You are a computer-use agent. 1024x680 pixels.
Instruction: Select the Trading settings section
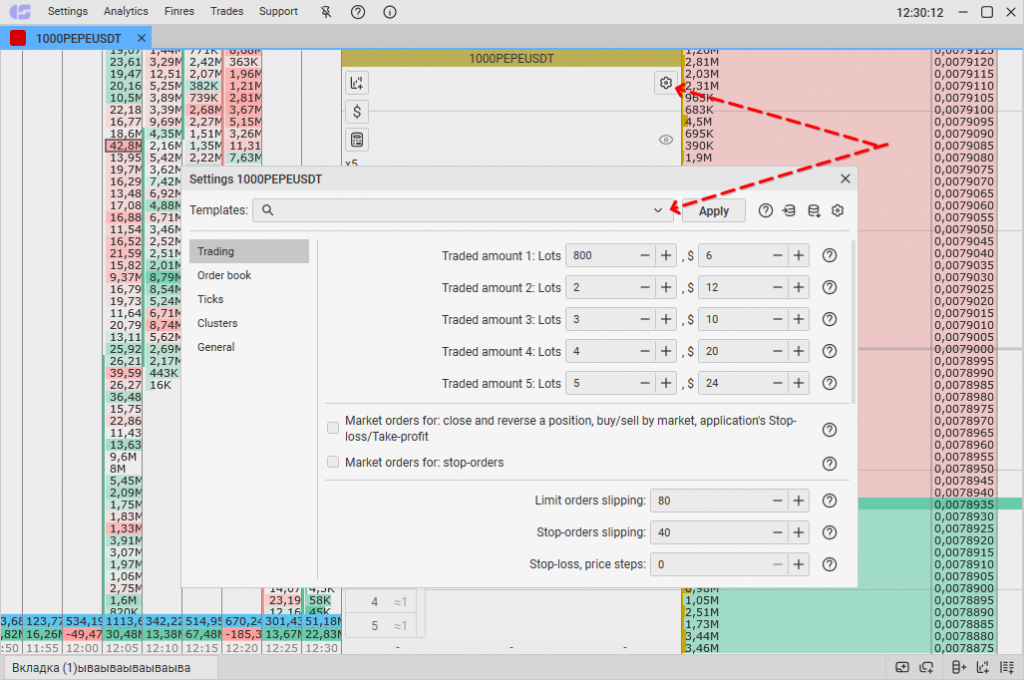(249, 251)
